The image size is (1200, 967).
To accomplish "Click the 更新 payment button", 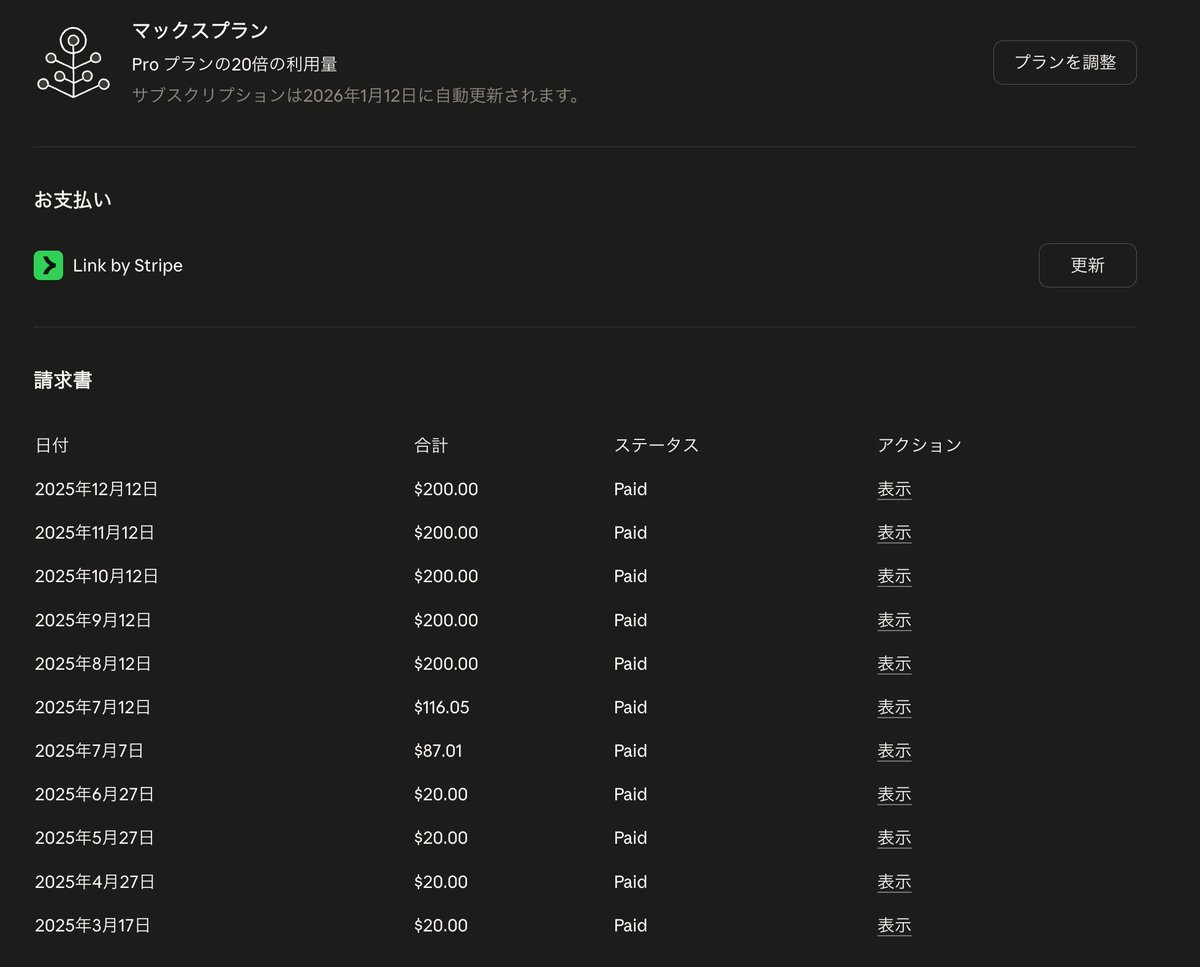I will pos(1087,265).
